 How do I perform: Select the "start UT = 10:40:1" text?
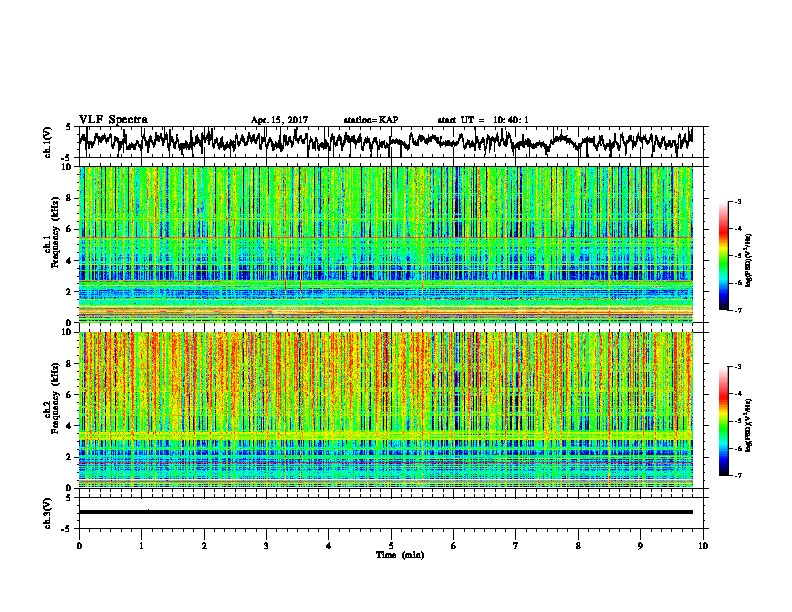pos(483,120)
